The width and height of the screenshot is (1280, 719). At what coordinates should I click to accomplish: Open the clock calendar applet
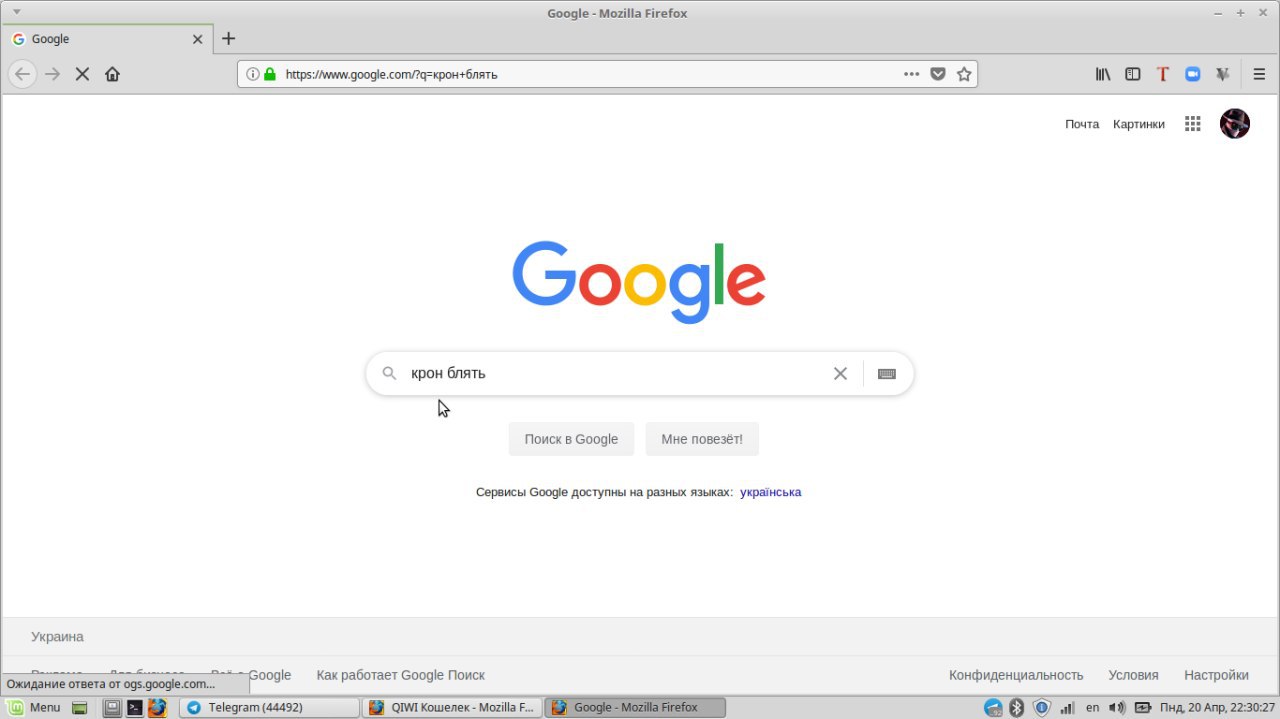click(1217, 707)
